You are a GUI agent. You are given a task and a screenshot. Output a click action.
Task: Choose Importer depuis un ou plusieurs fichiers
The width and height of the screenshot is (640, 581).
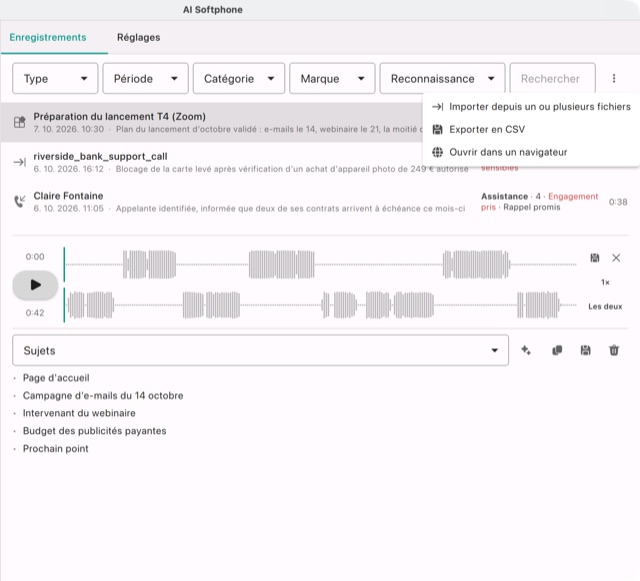pos(531,107)
